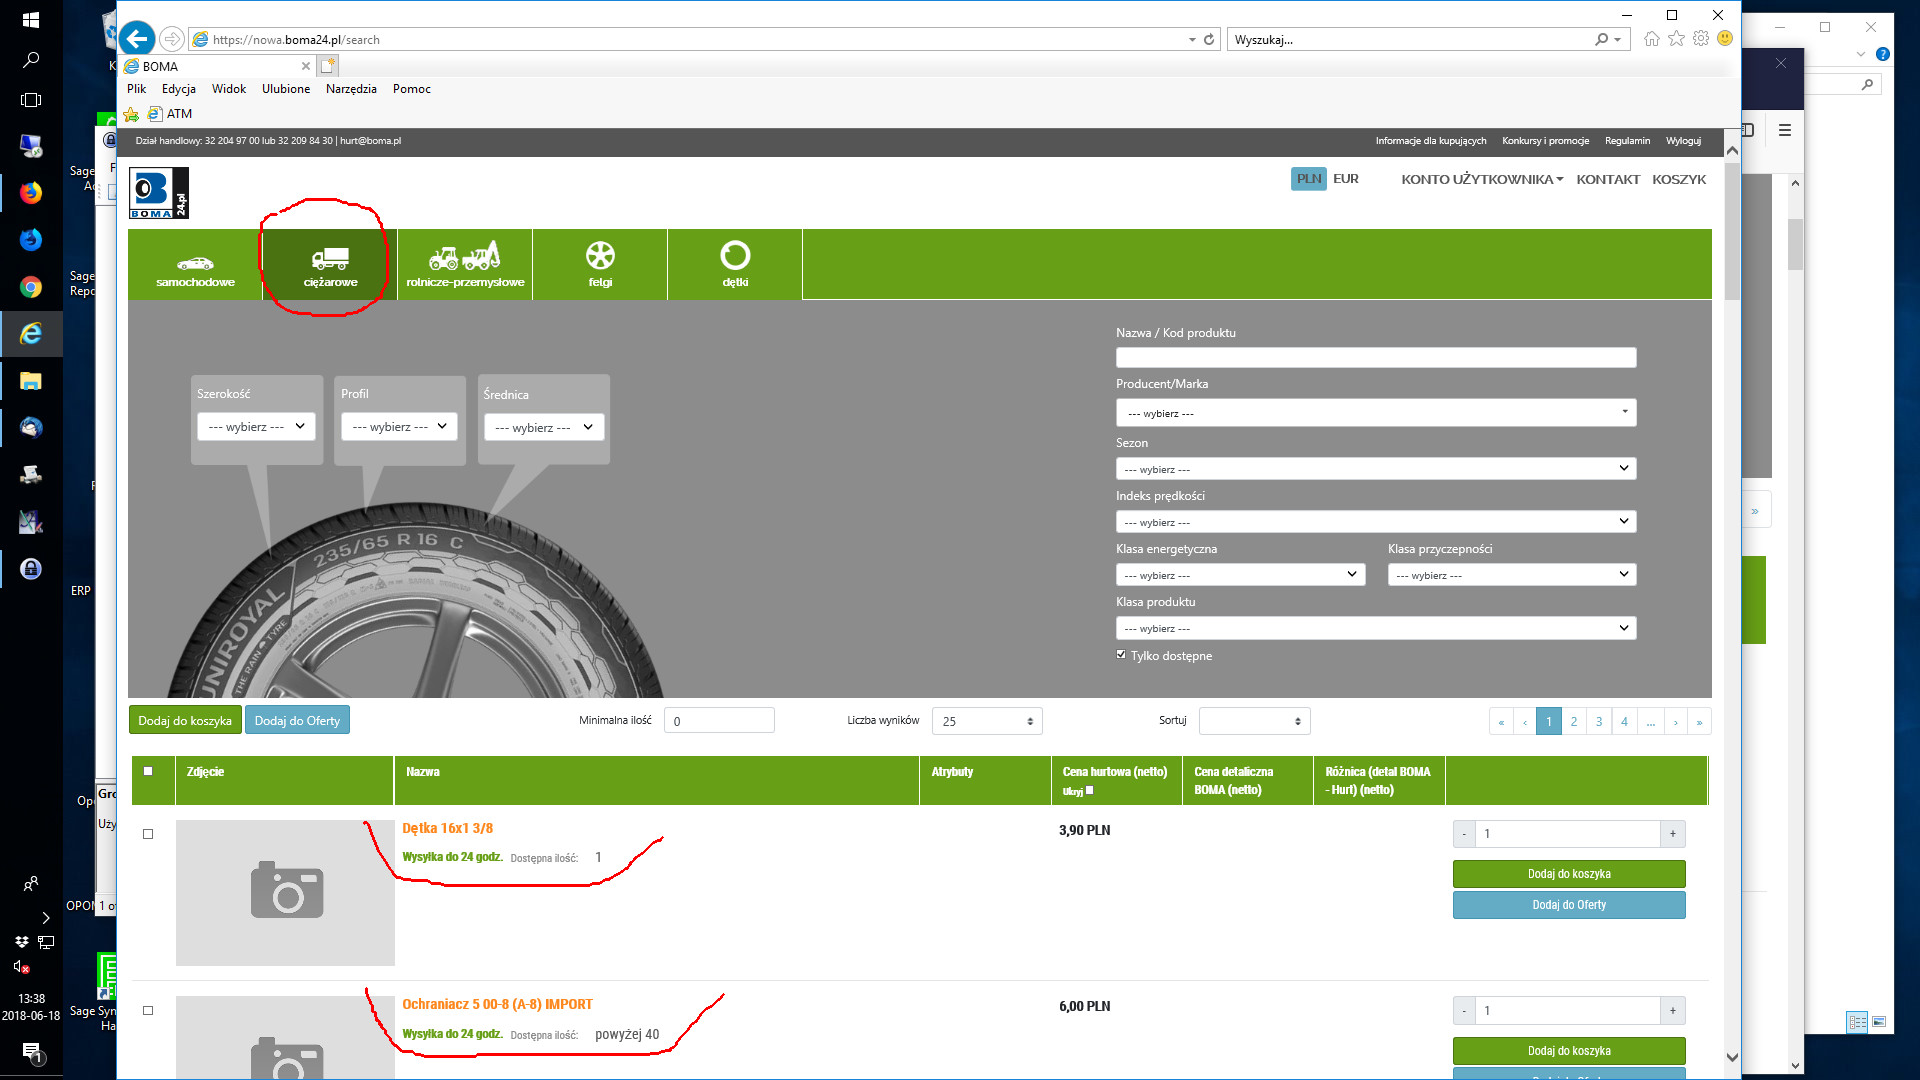Open the Ulubione menu
This screenshot has width=1920, height=1080.
pyautogui.click(x=286, y=89)
